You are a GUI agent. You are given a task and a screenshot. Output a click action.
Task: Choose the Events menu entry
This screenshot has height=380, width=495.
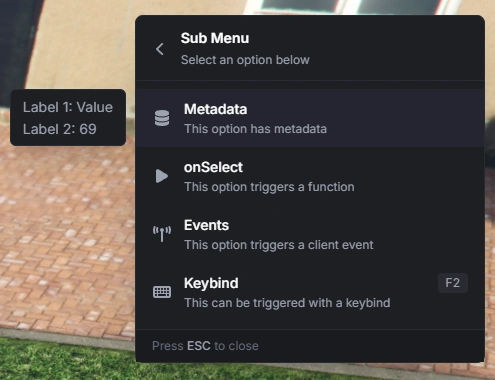[310, 234]
